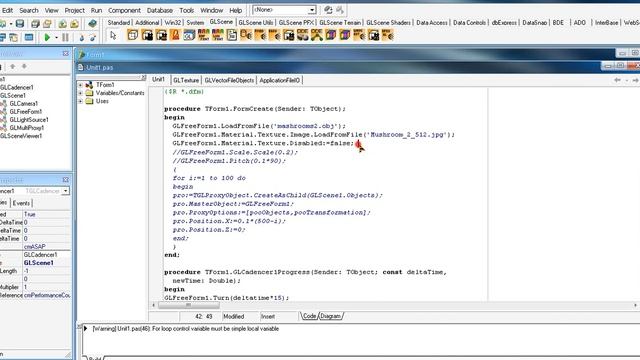The height and width of the screenshot is (360, 640).
Task: Switch to Diagram view tab
Action: point(330,316)
